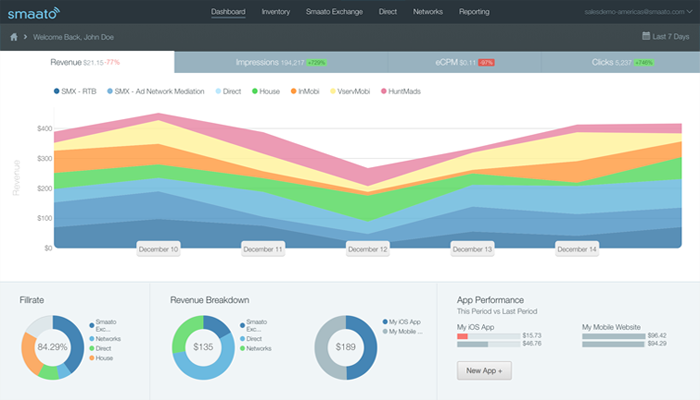Viewport: 700px width, 400px height.
Task: Click the $189 app revenue donut
Action: [x=346, y=347]
